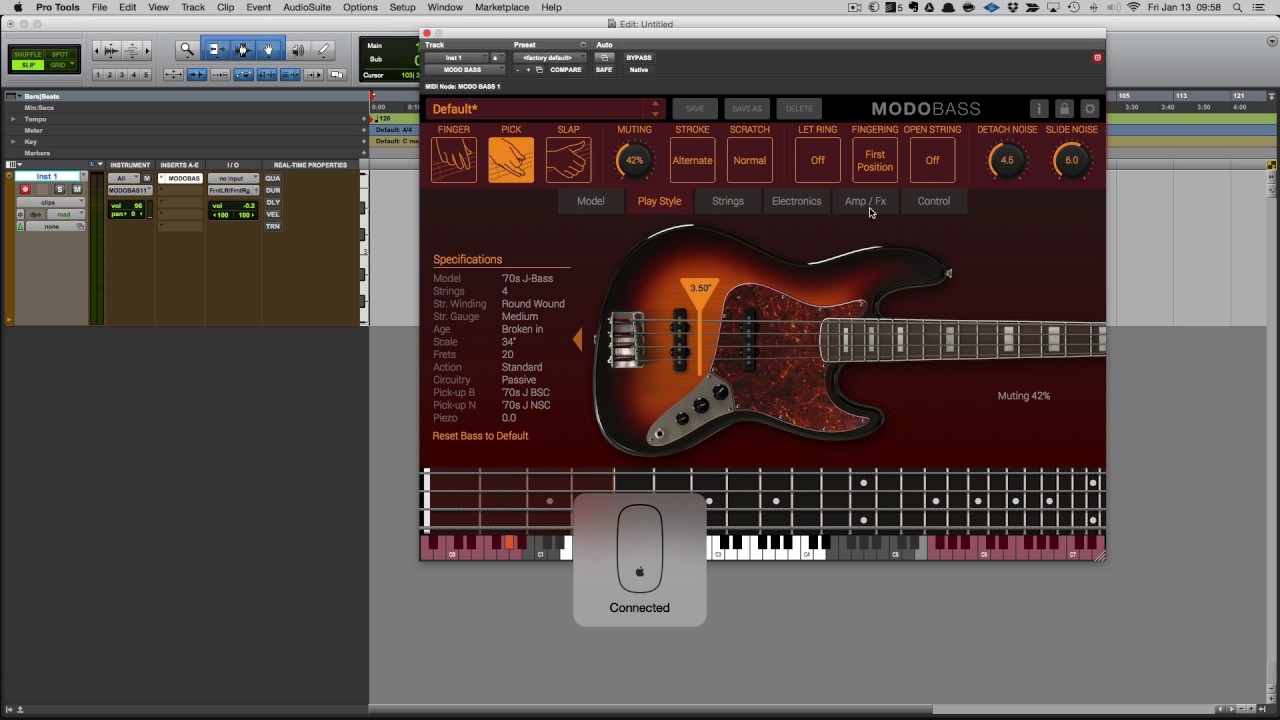Select the Scrubber speaker tool
The width and height of the screenshot is (1280, 720).
(x=297, y=50)
